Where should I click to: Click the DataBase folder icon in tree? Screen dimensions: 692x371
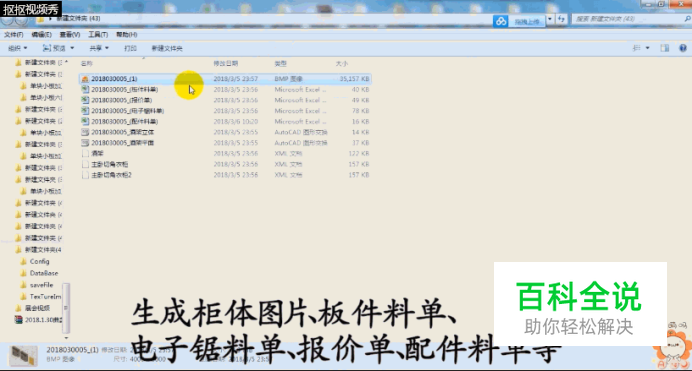tap(24, 273)
